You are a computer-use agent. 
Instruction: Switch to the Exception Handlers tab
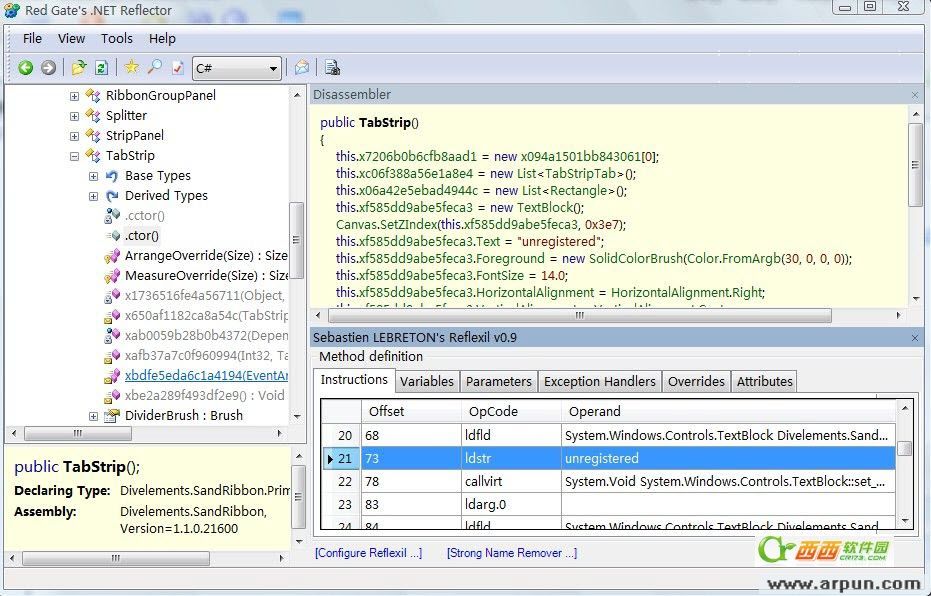[x=599, y=381]
